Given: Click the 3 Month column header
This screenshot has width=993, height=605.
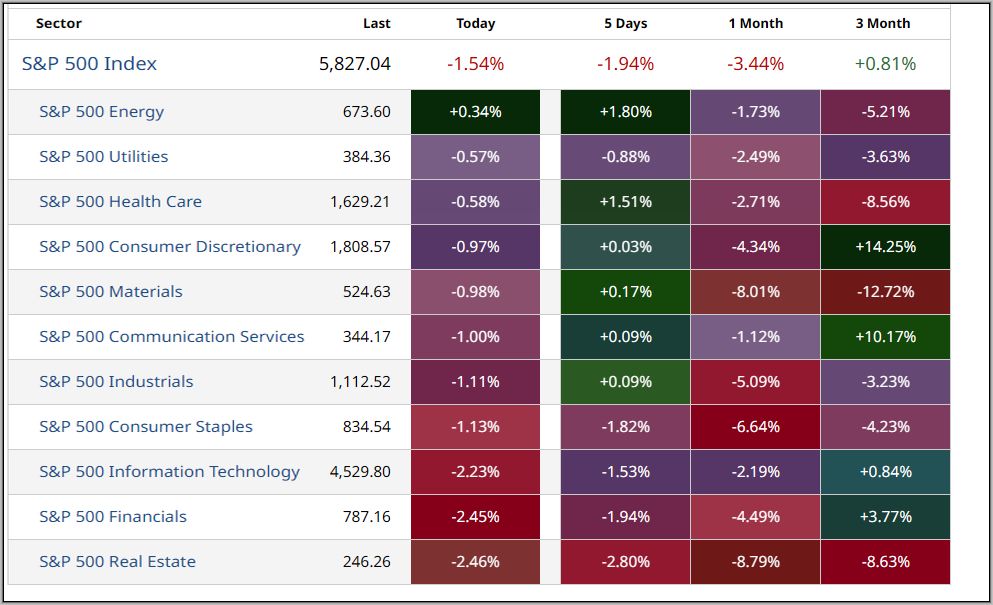Looking at the screenshot, I should 883,23.
